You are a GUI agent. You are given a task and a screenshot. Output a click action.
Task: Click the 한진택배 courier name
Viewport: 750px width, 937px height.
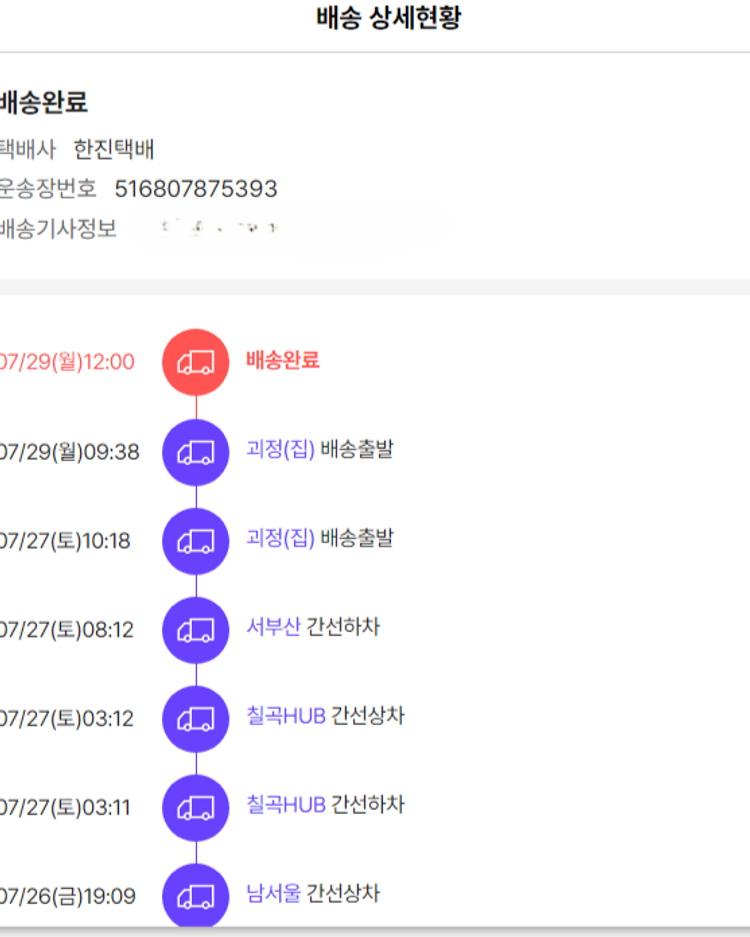(114, 150)
